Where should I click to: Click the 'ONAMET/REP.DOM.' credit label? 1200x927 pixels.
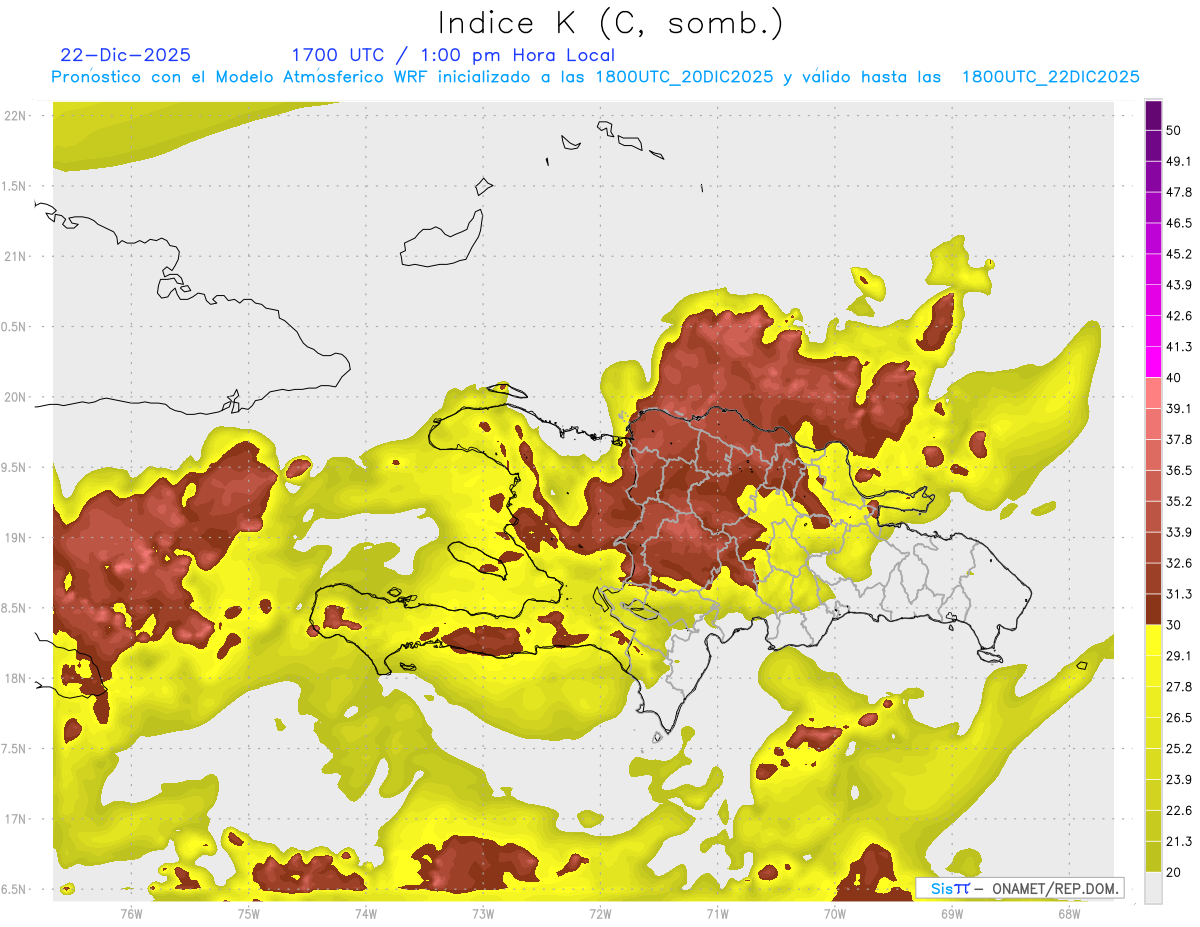click(x=1056, y=888)
